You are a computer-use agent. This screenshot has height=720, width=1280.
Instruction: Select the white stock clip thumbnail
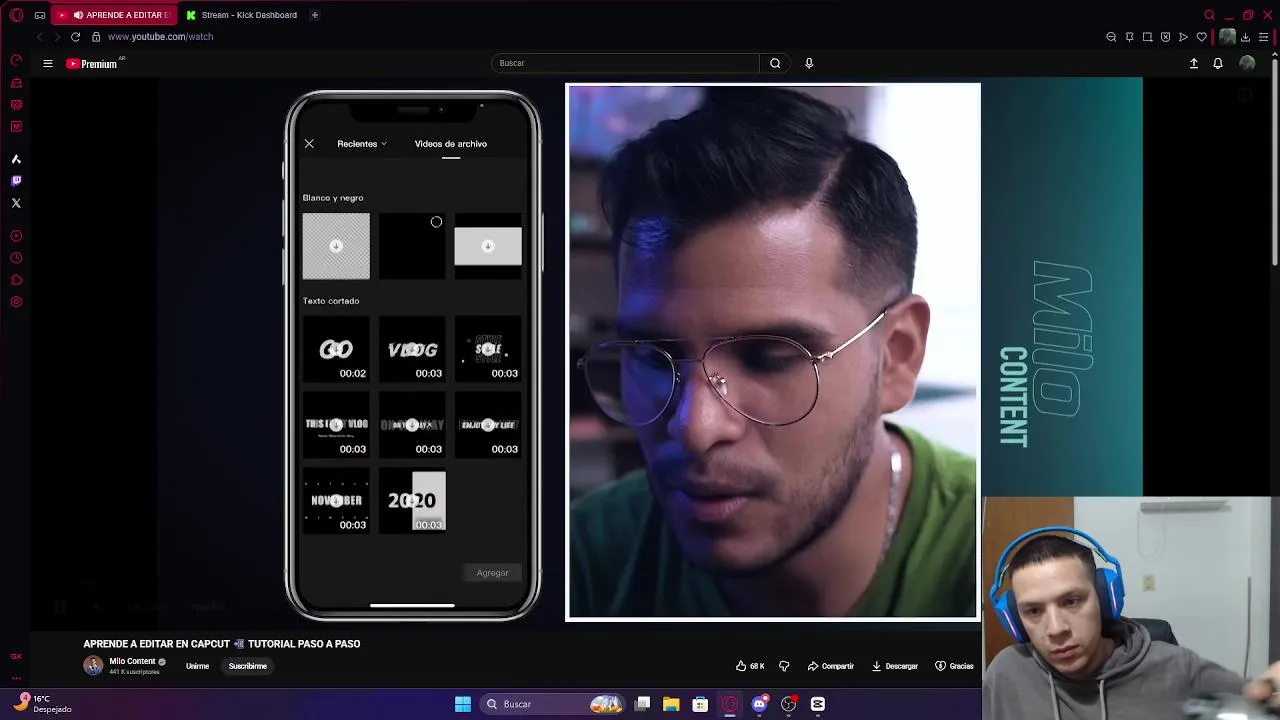(488, 246)
